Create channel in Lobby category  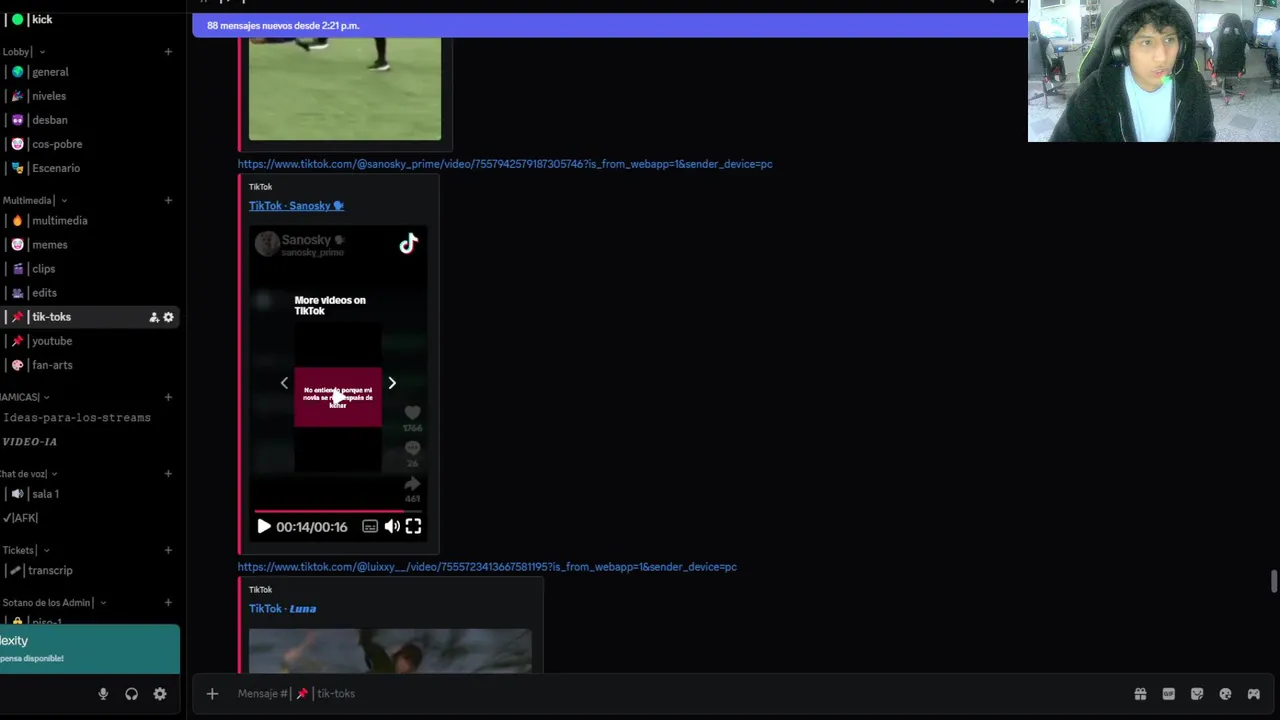point(168,52)
